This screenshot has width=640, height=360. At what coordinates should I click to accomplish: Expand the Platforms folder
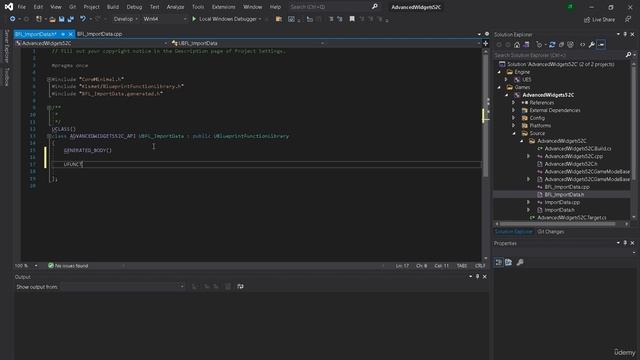(514, 126)
